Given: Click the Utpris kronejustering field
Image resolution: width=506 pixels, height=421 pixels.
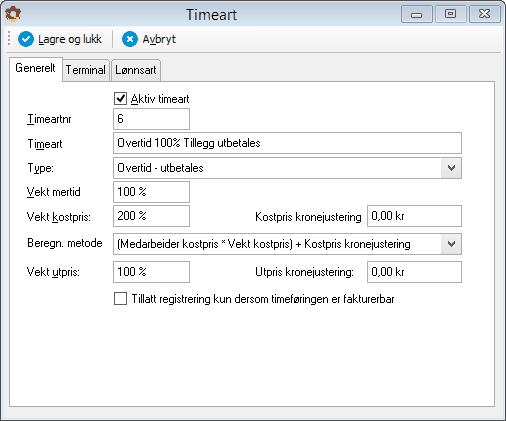Looking at the screenshot, I should 414,272.
